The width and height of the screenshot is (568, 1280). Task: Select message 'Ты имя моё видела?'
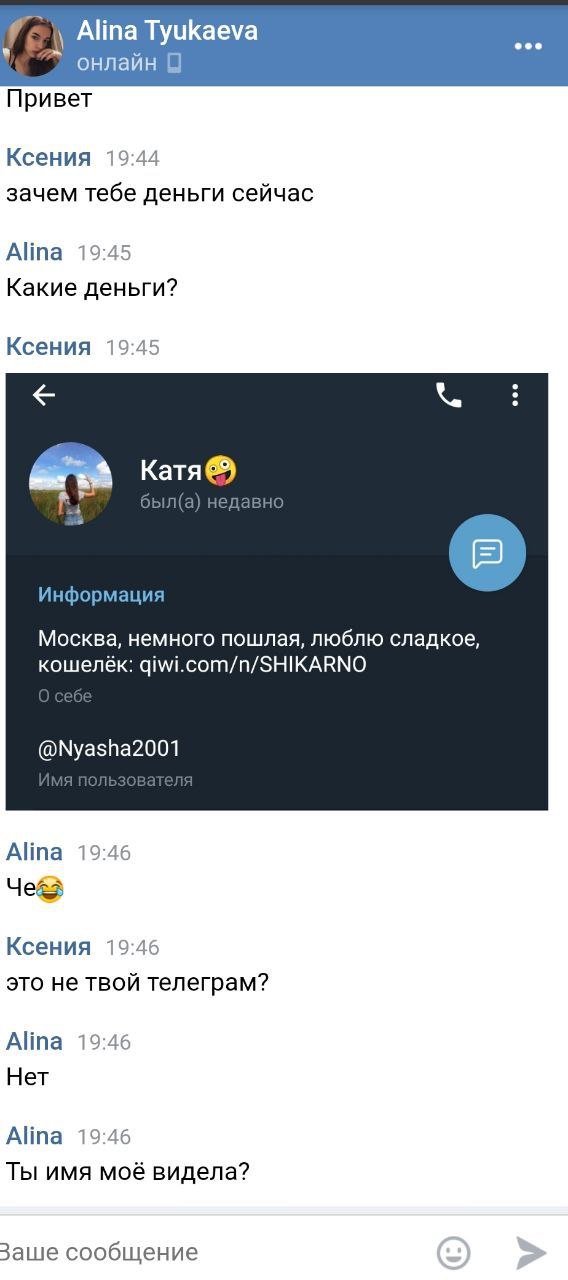point(128,1172)
